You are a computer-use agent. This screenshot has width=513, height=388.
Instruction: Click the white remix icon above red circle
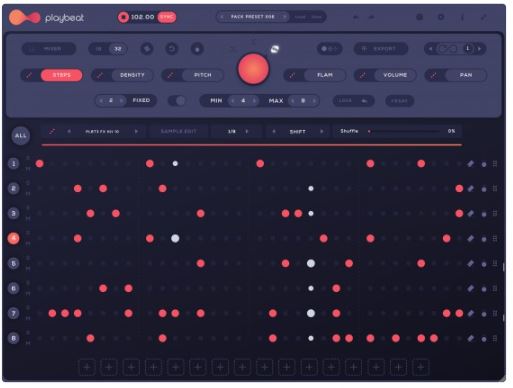[x=274, y=49]
